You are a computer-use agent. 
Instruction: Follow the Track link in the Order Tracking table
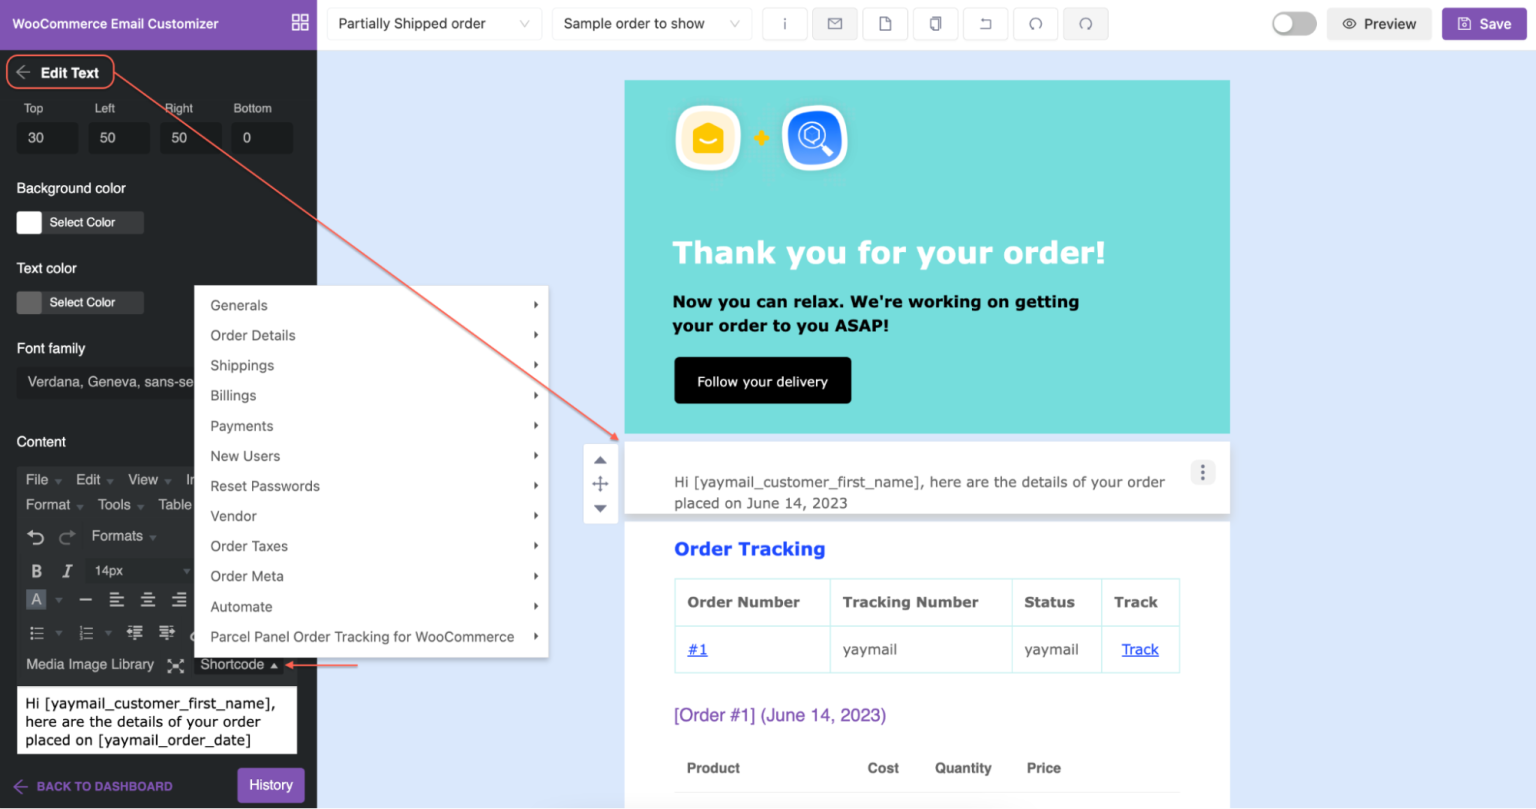pyautogui.click(x=1139, y=649)
